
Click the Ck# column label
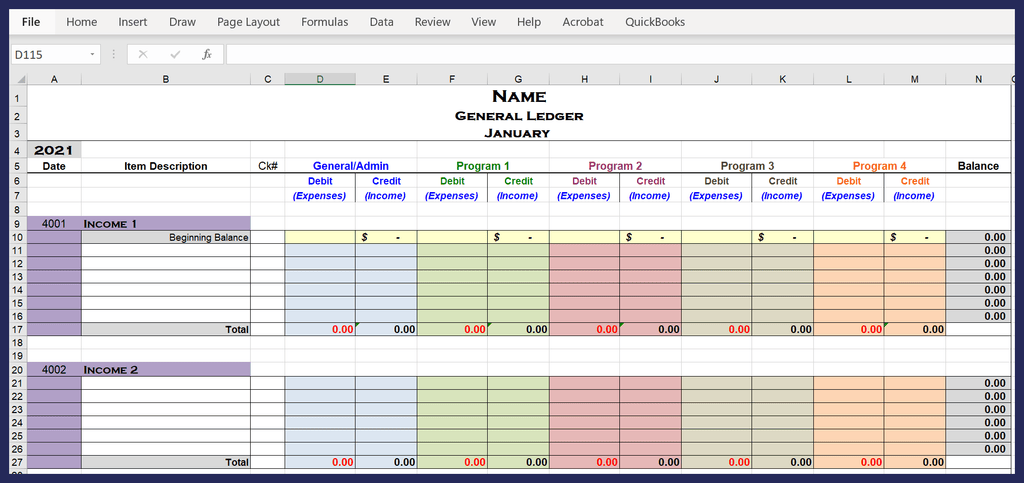268,166
